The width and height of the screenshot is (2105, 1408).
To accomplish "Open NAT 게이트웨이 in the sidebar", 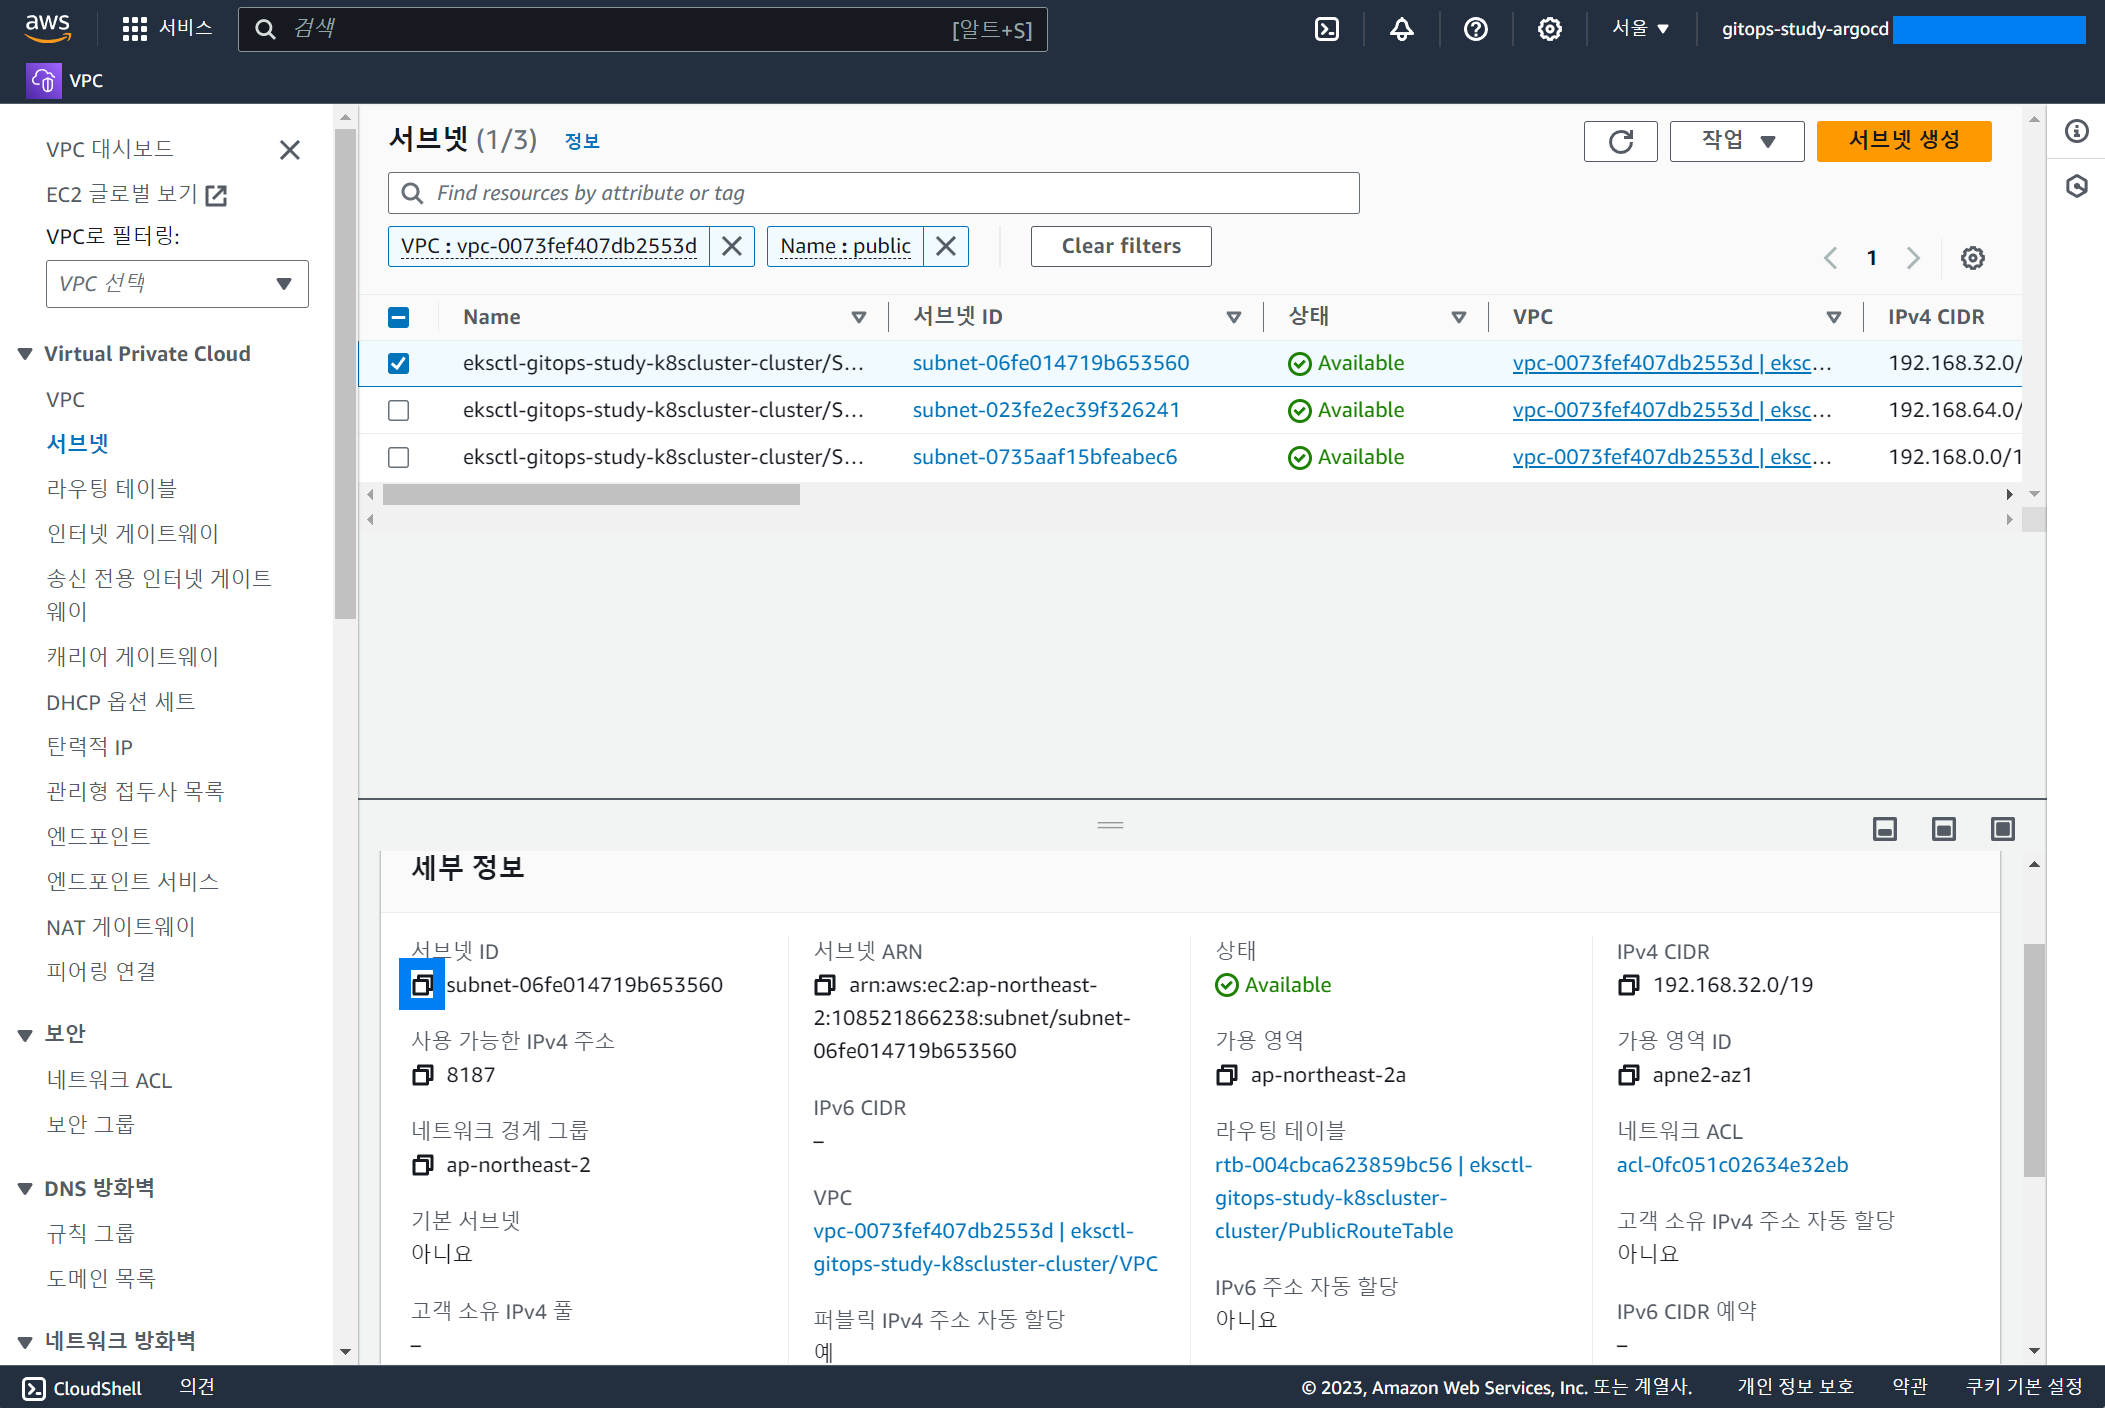I will click(x=121, y=927).
